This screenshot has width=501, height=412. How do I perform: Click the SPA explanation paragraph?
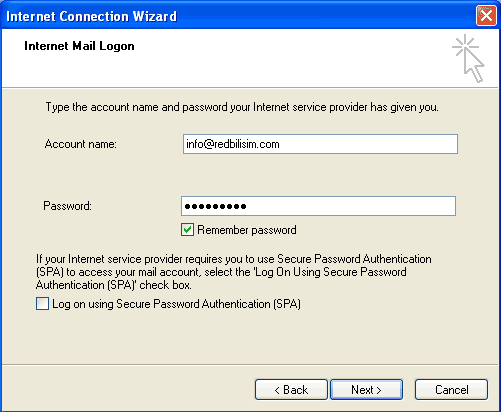pos(234,272)
